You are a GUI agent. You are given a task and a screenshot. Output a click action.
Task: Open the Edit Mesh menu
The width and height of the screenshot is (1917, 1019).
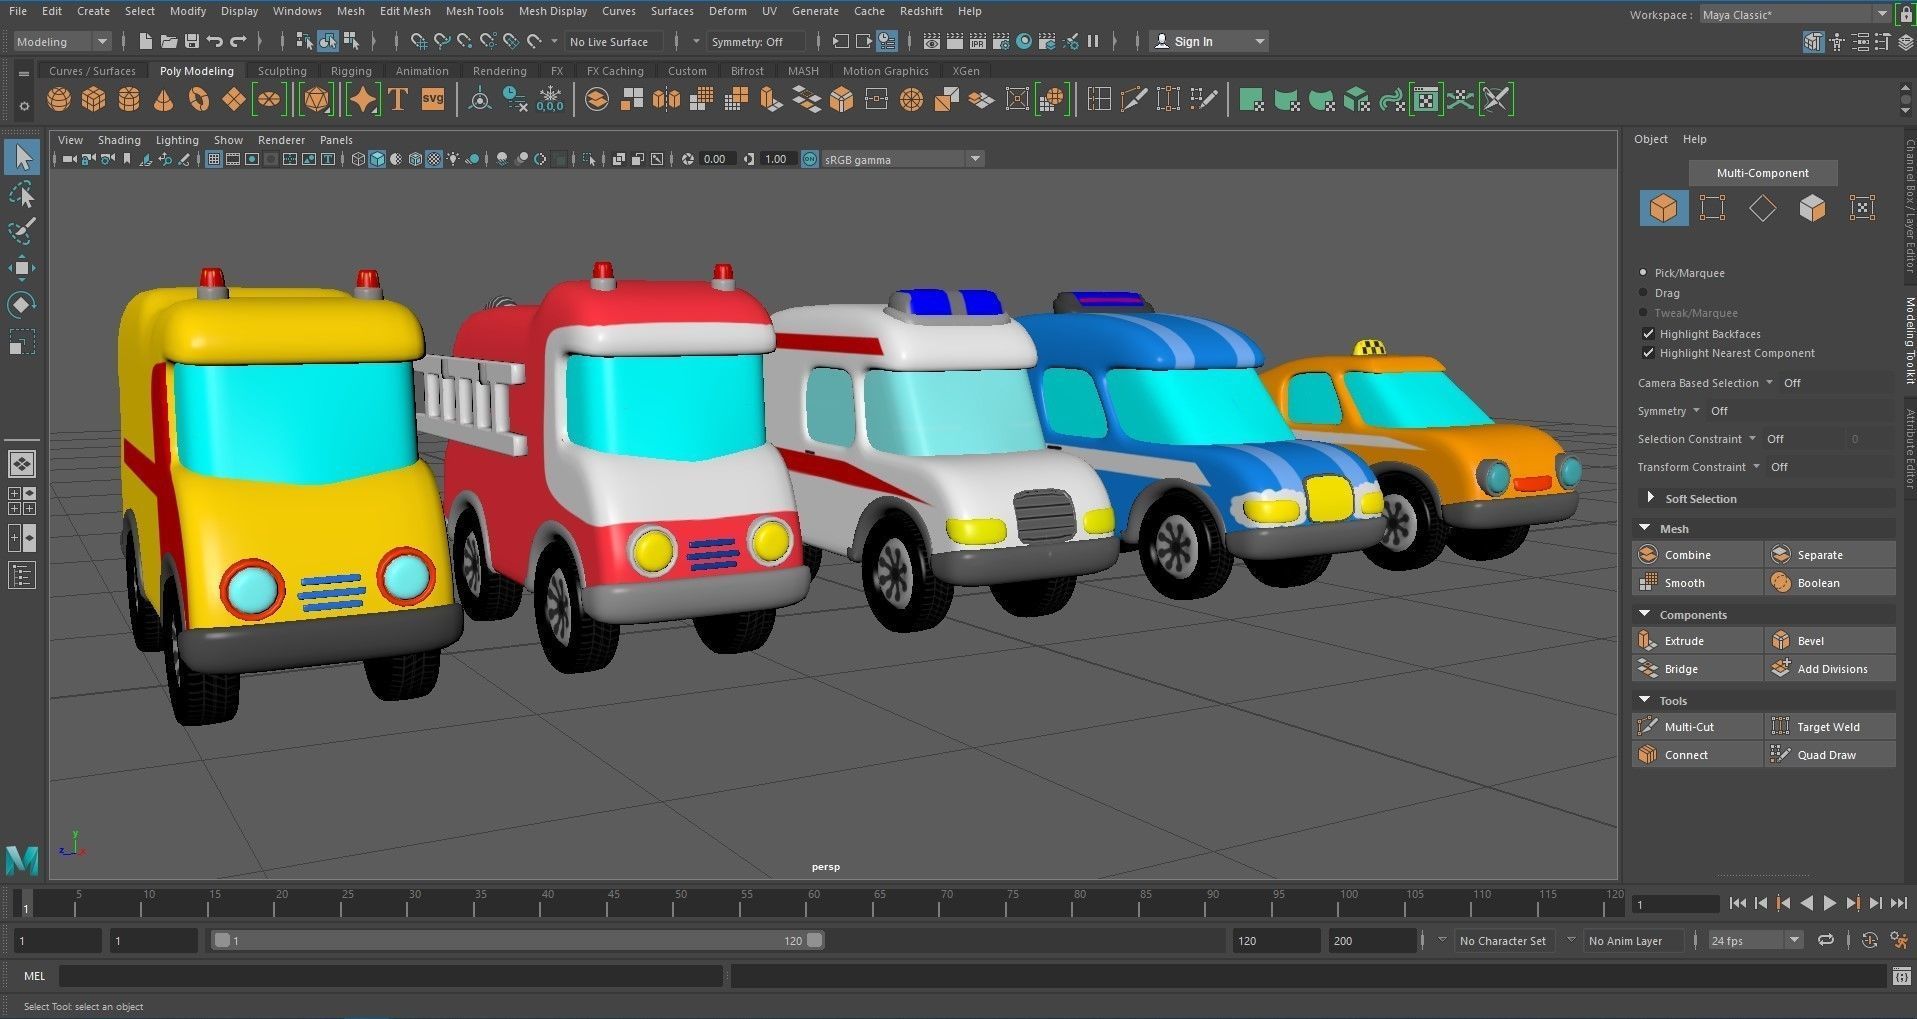[x=405, y=11]
